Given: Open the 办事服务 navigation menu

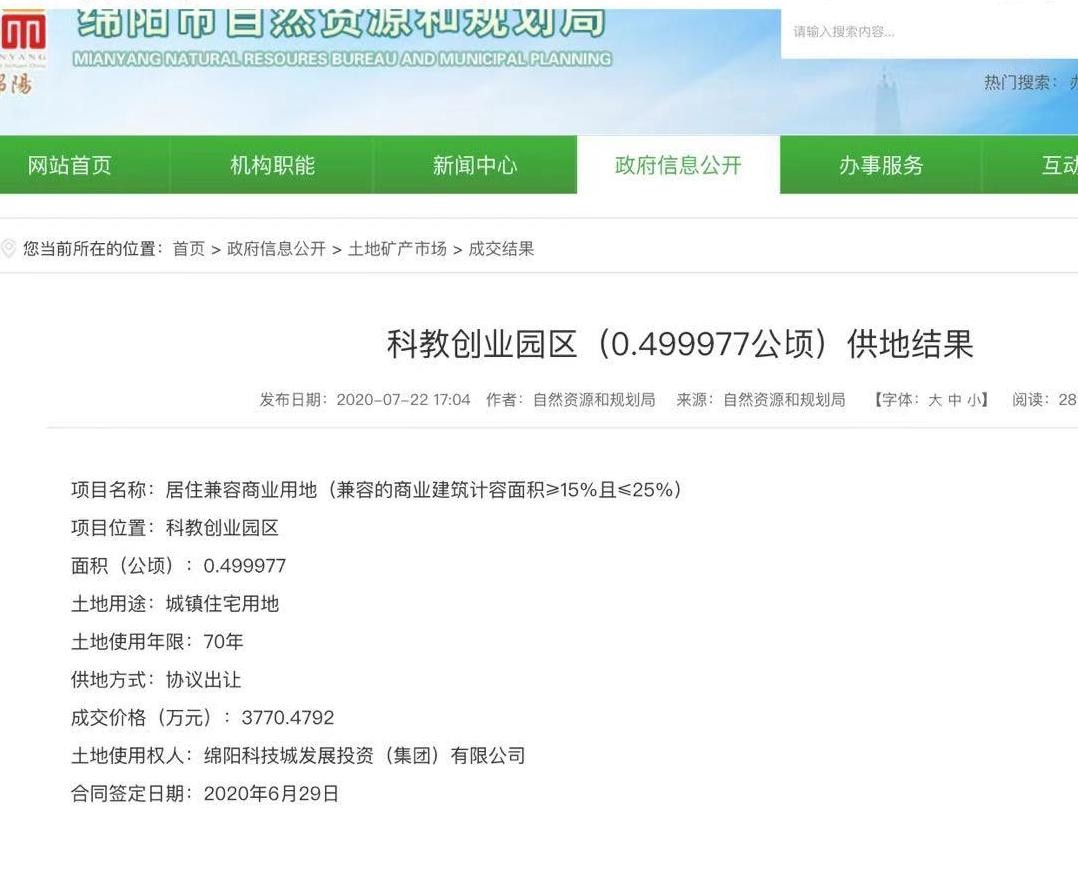Looking at the screenshot, I should pyautogui.click(x=881, y=166).
